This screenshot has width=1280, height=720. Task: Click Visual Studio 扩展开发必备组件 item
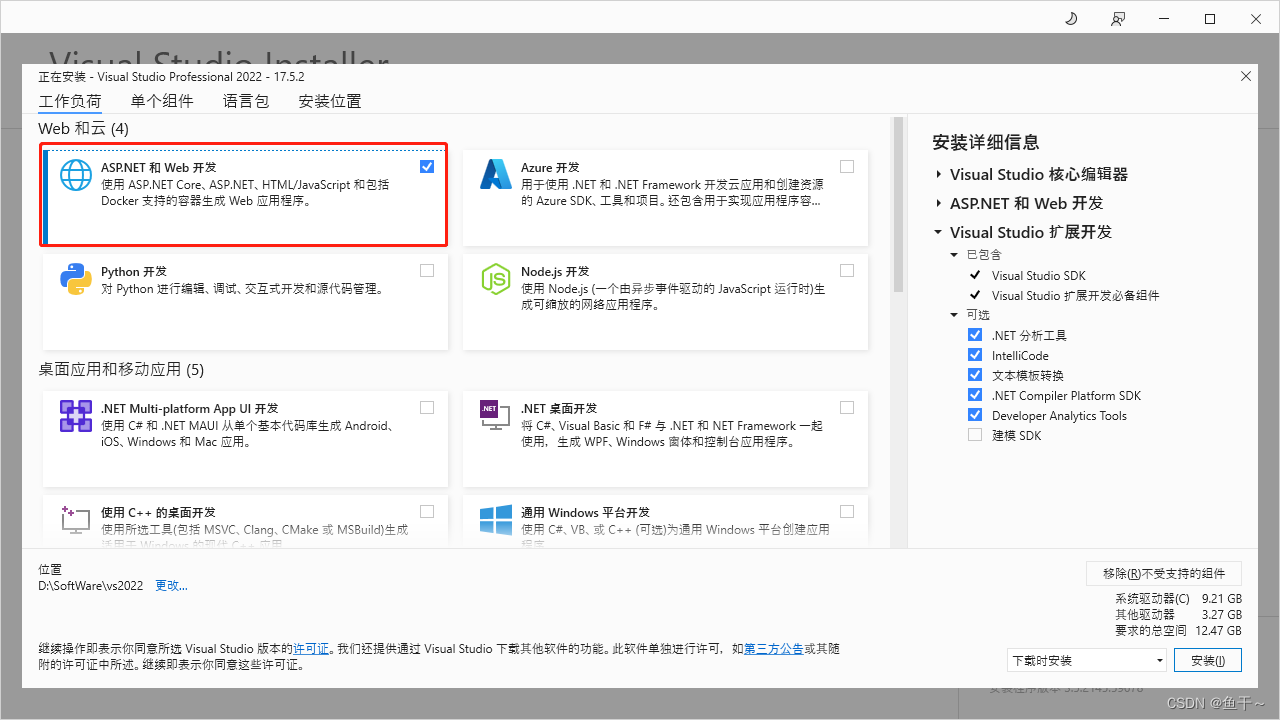click(1076, 295)
